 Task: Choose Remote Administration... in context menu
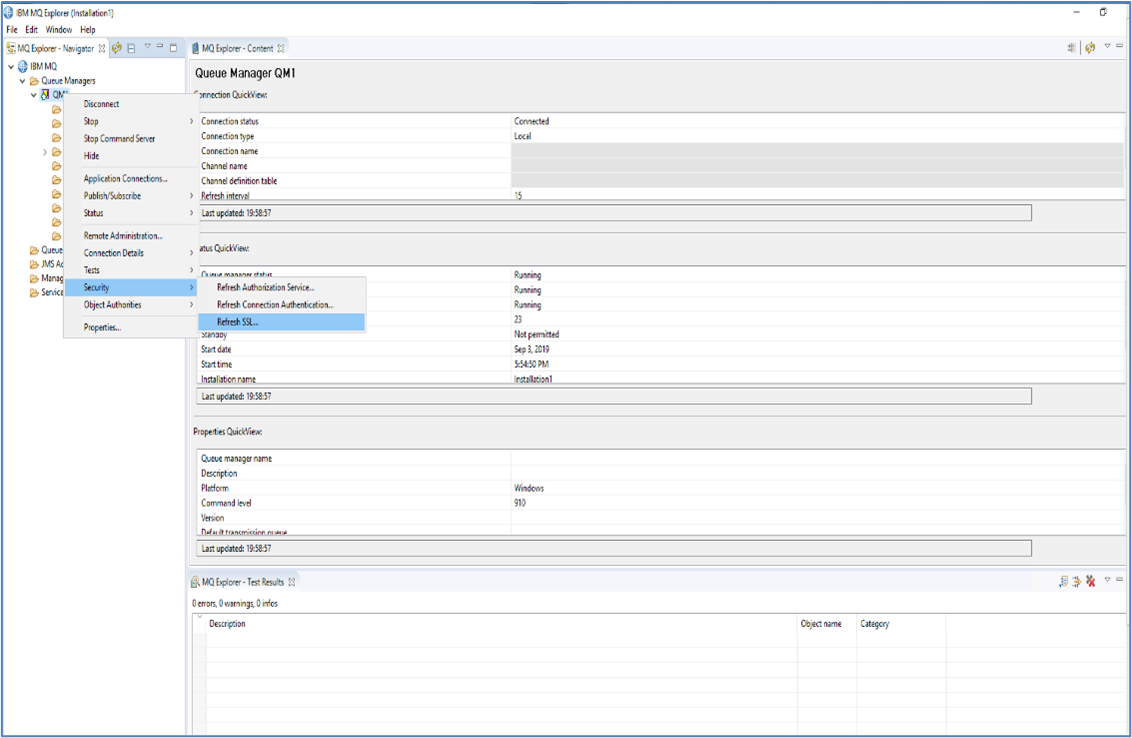point(131,235)
